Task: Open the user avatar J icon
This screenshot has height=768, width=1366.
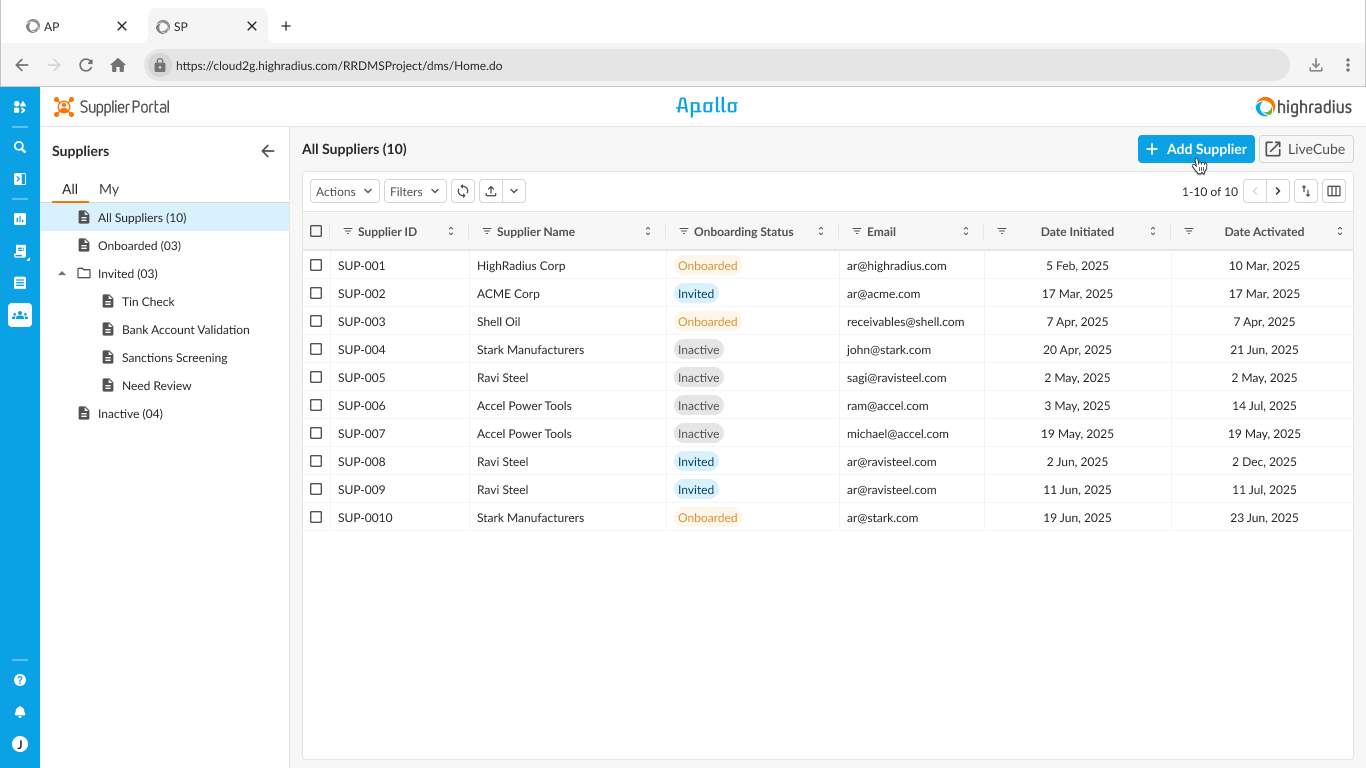Action: coord(19,744)
